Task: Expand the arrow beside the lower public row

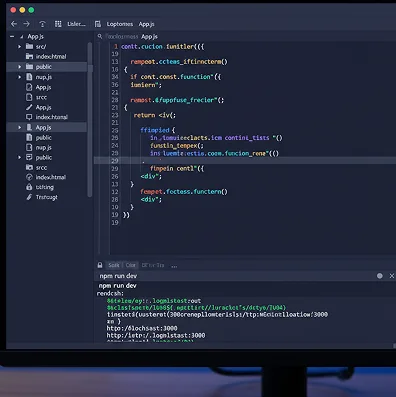Action: click(x=20, y=157)
